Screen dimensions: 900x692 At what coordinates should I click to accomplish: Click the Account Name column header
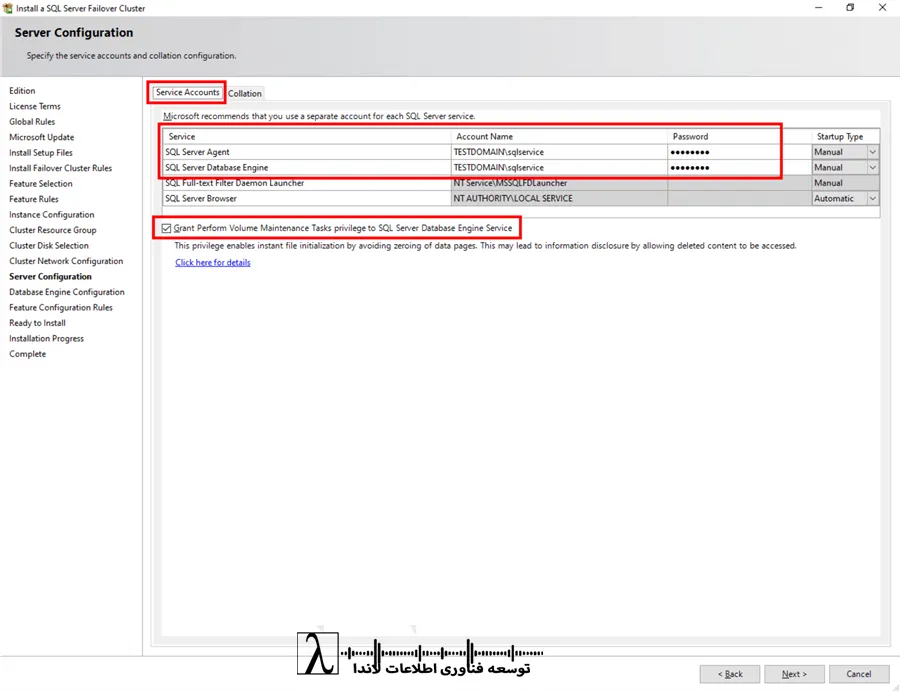pyautogui.click(x=559, y=137)
